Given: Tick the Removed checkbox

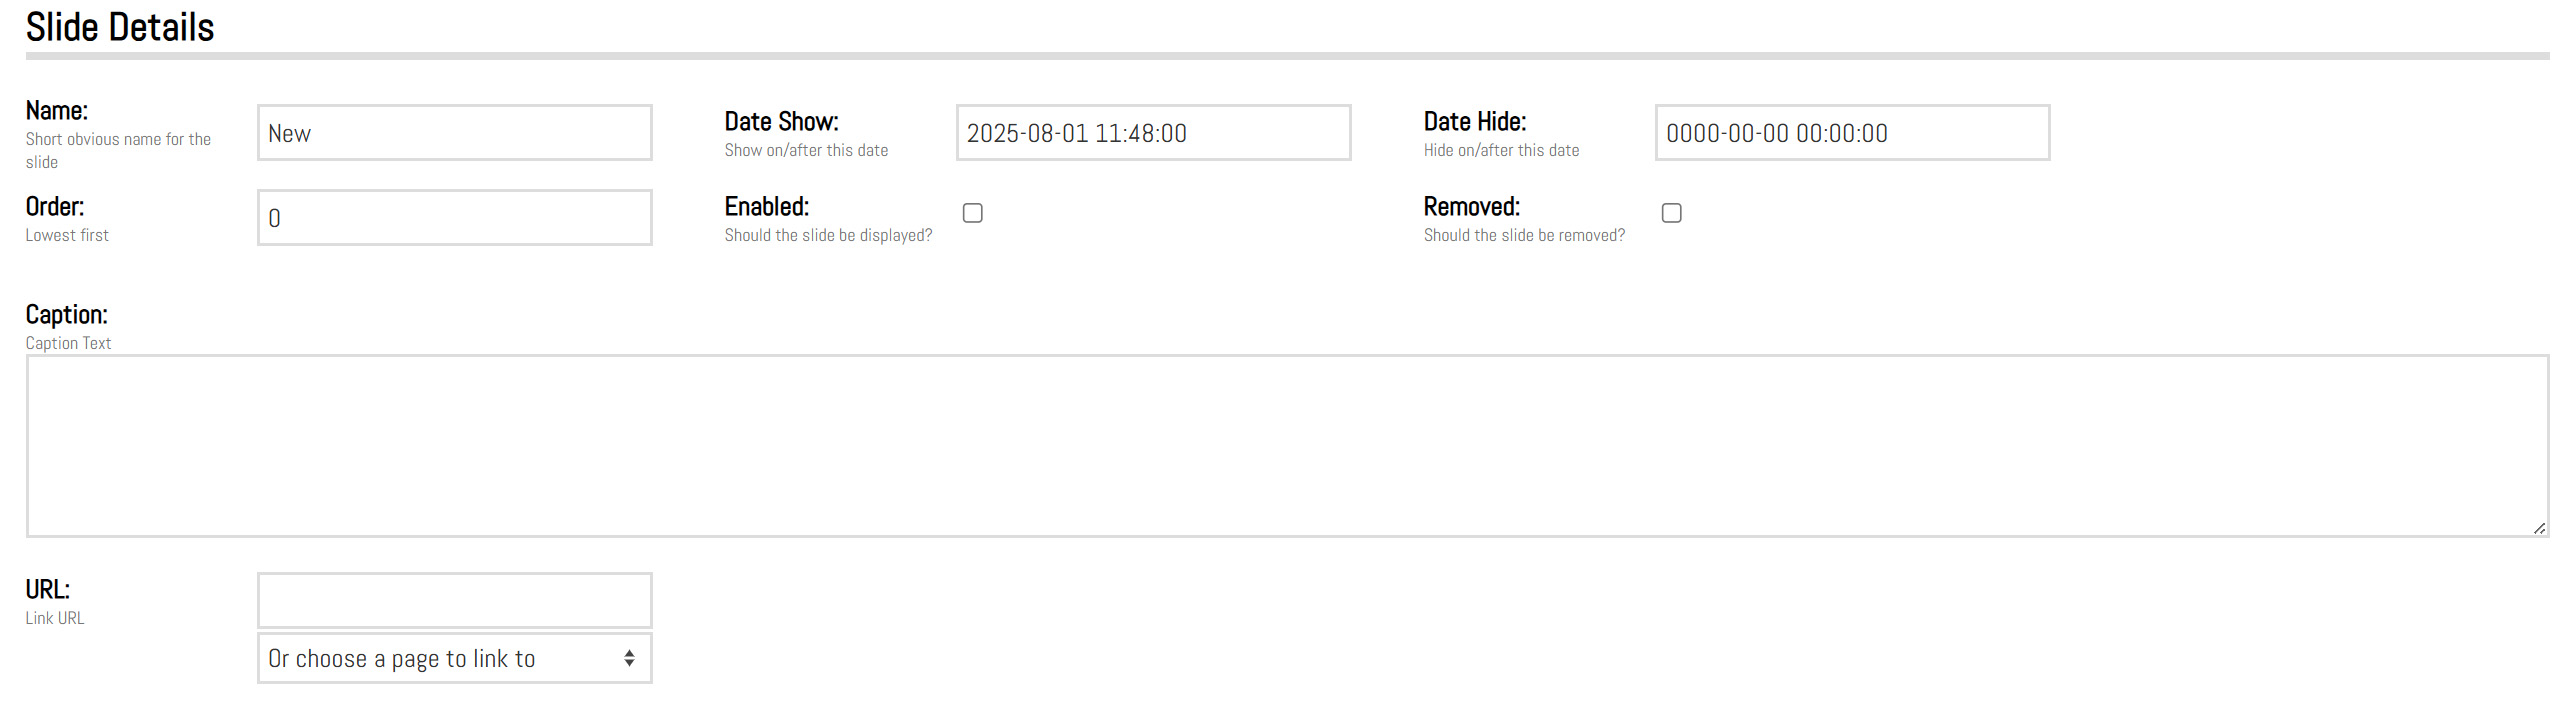Looking at the screenshot, I should click(1671, 213).
